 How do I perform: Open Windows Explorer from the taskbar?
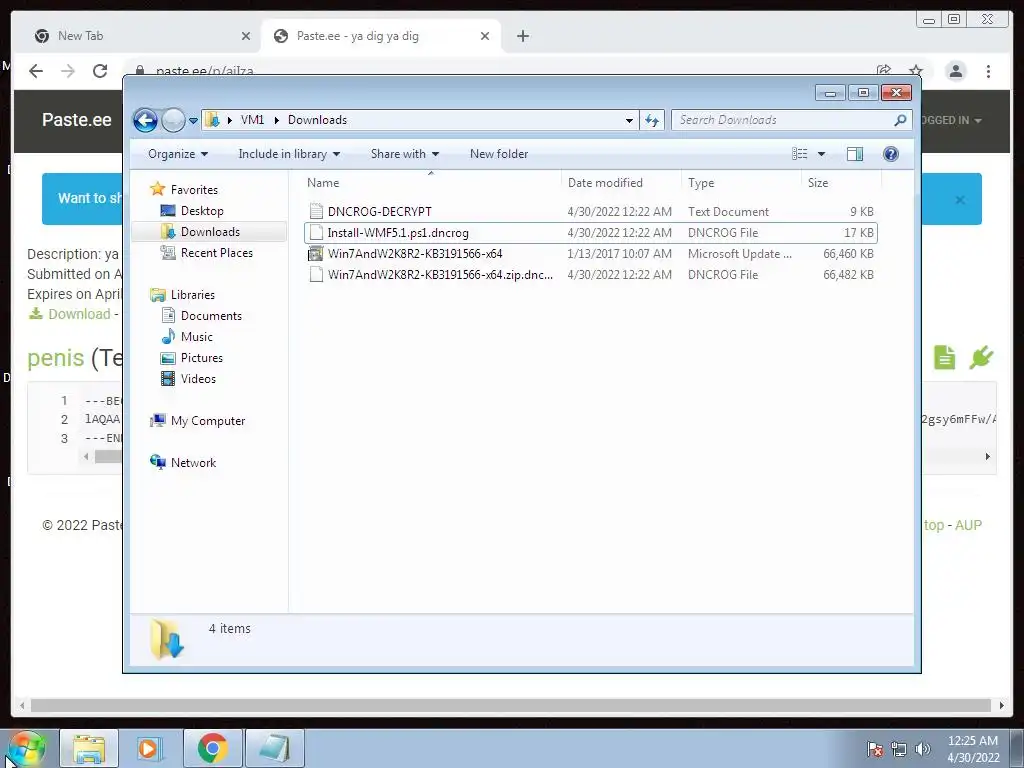click(89, 748)
